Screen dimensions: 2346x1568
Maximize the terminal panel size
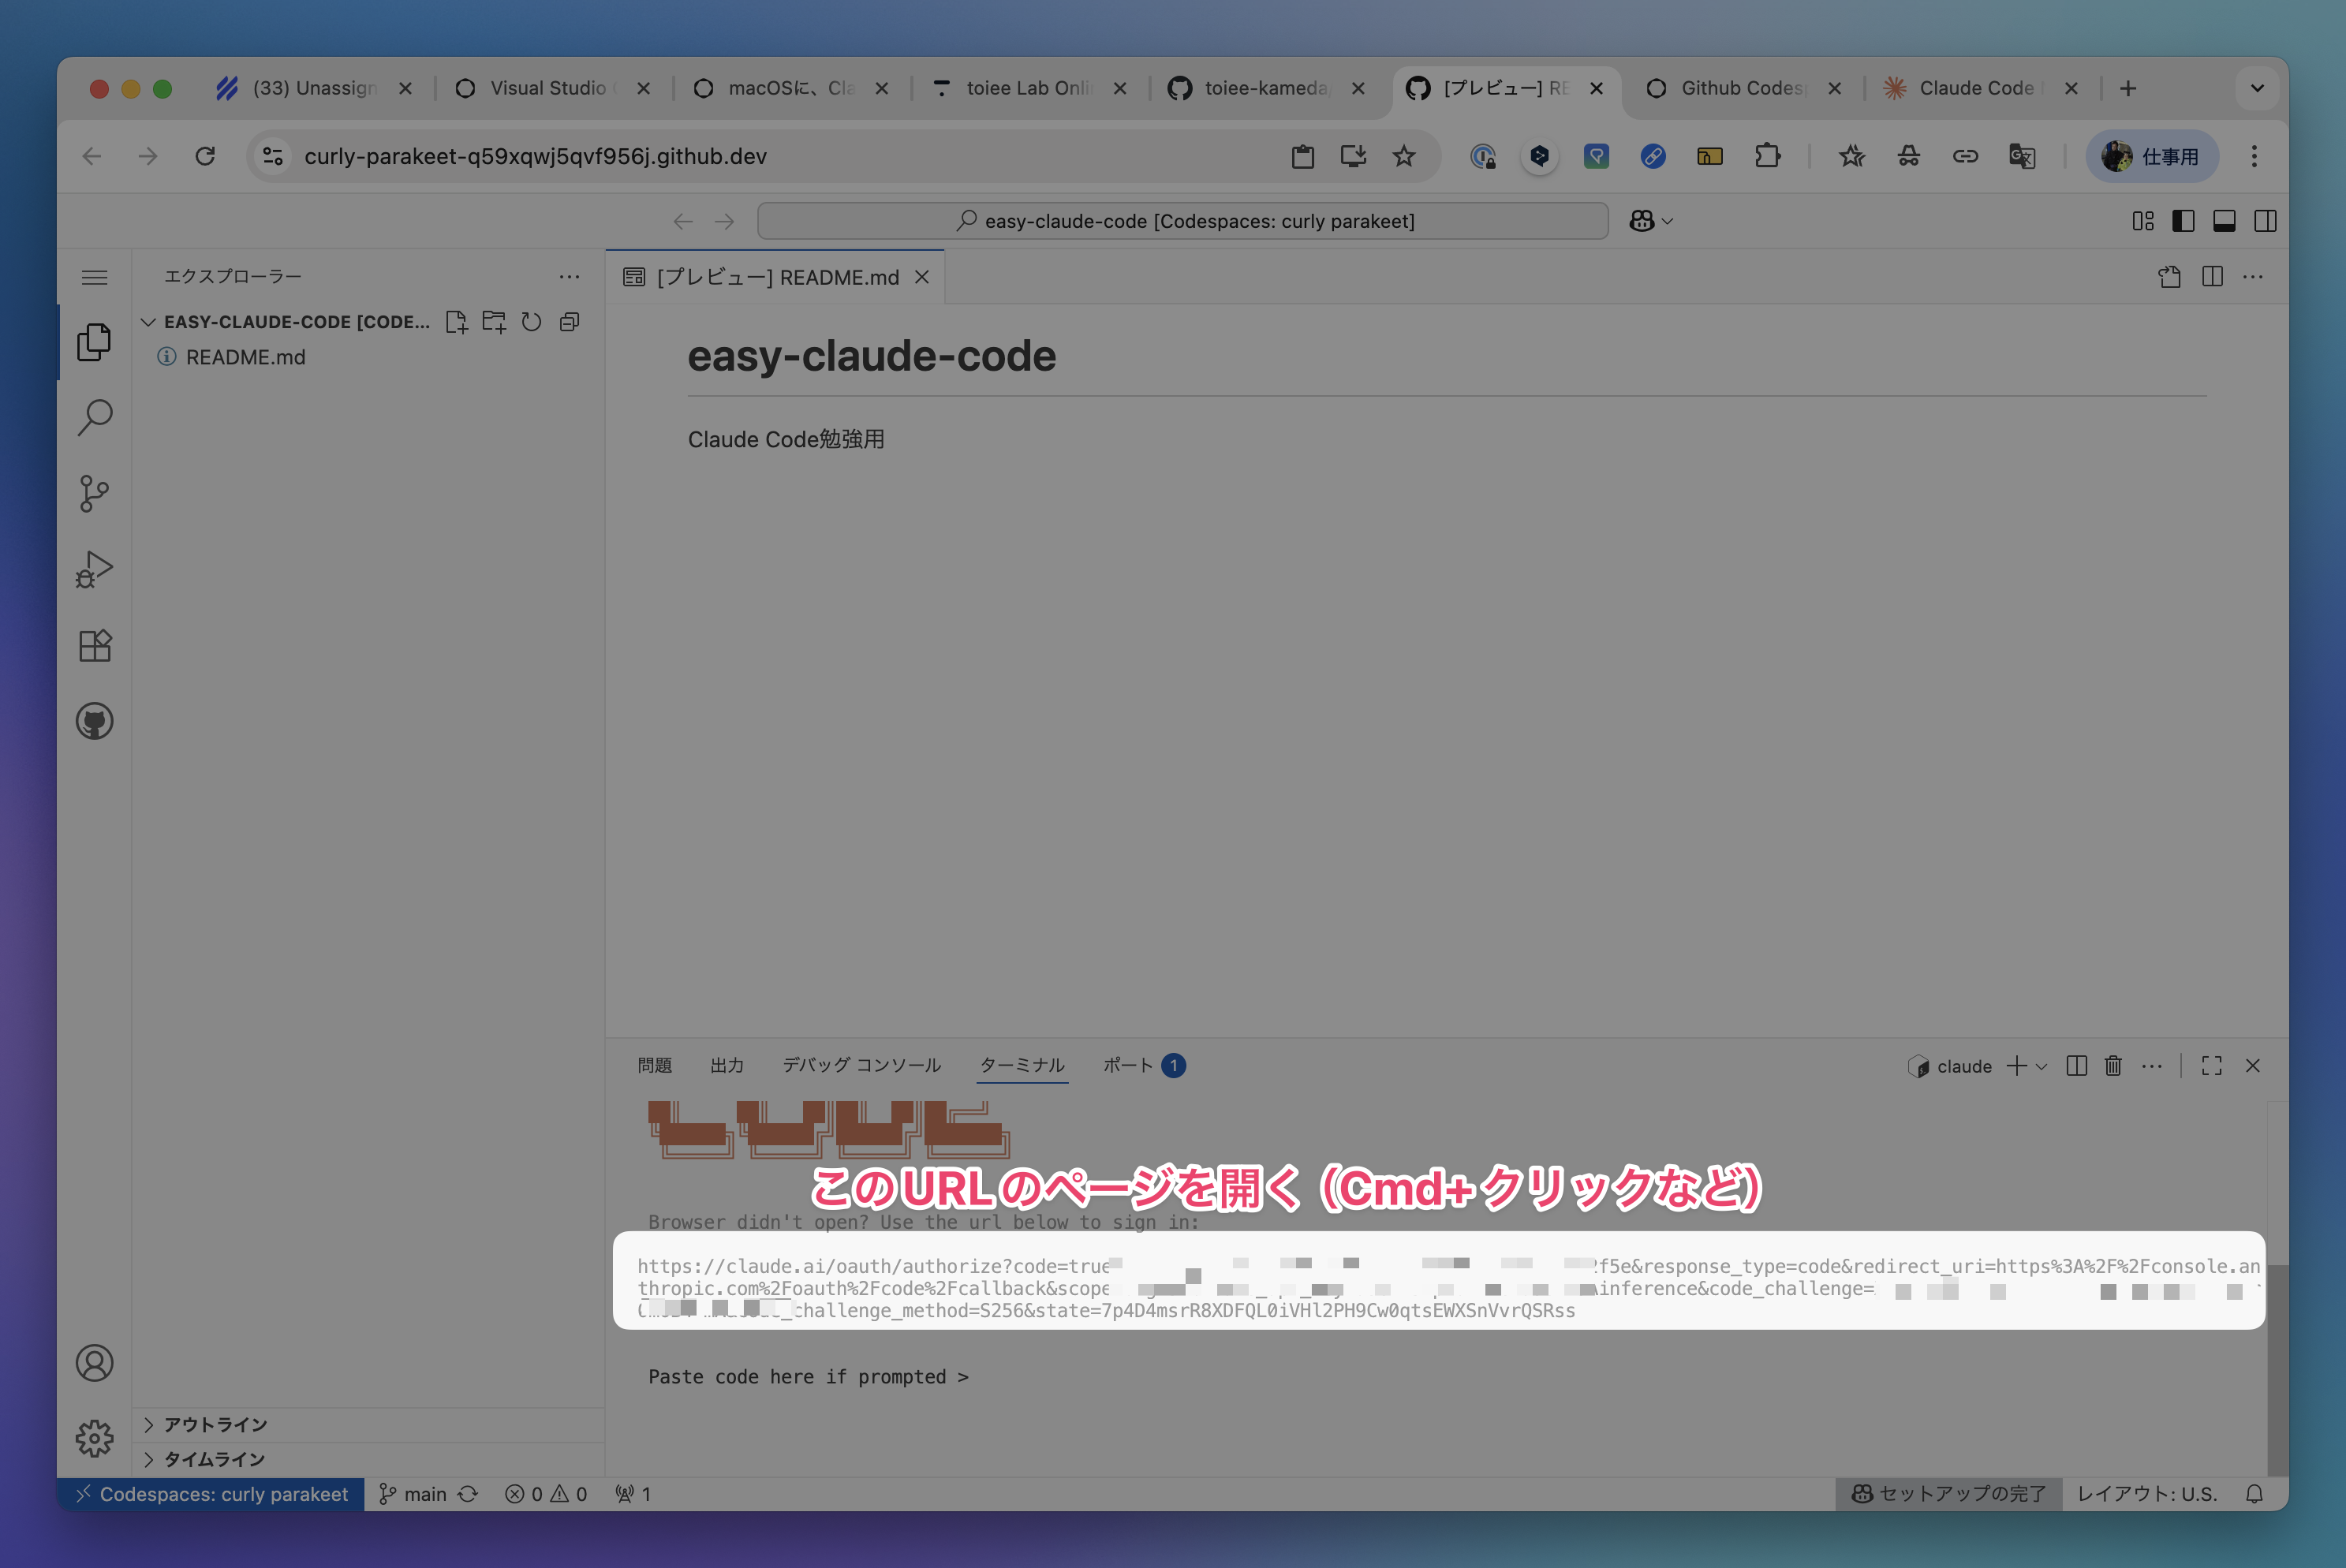(2212, 1066)
